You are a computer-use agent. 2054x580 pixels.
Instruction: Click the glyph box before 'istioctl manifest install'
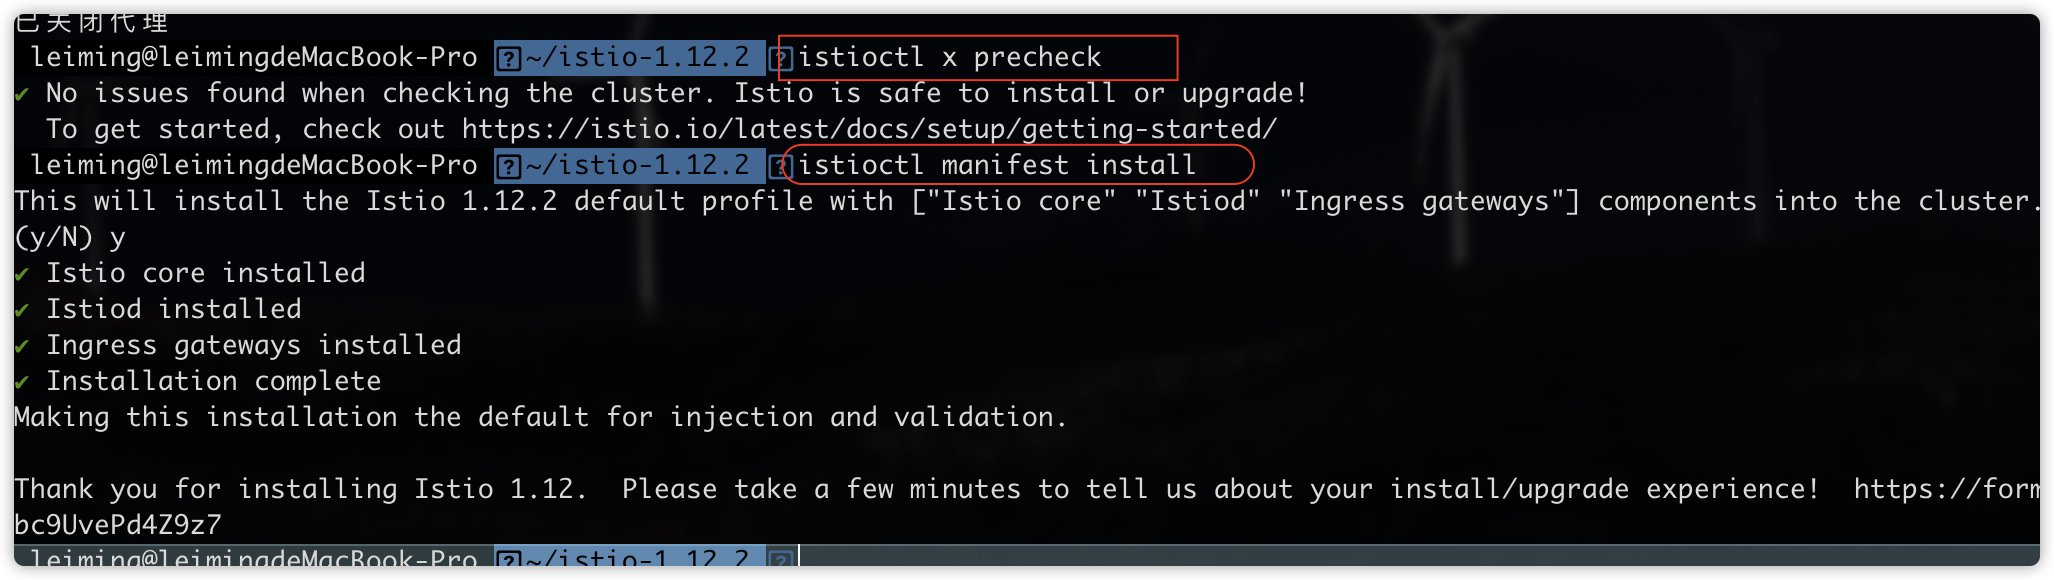(783, 166)
